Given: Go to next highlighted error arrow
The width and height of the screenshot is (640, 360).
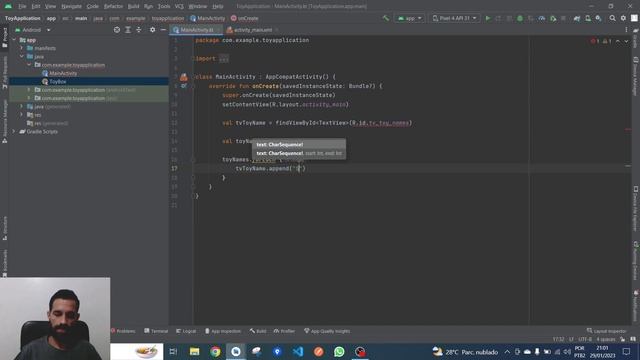Looking at the screenshot, I should tap(626, 41).
